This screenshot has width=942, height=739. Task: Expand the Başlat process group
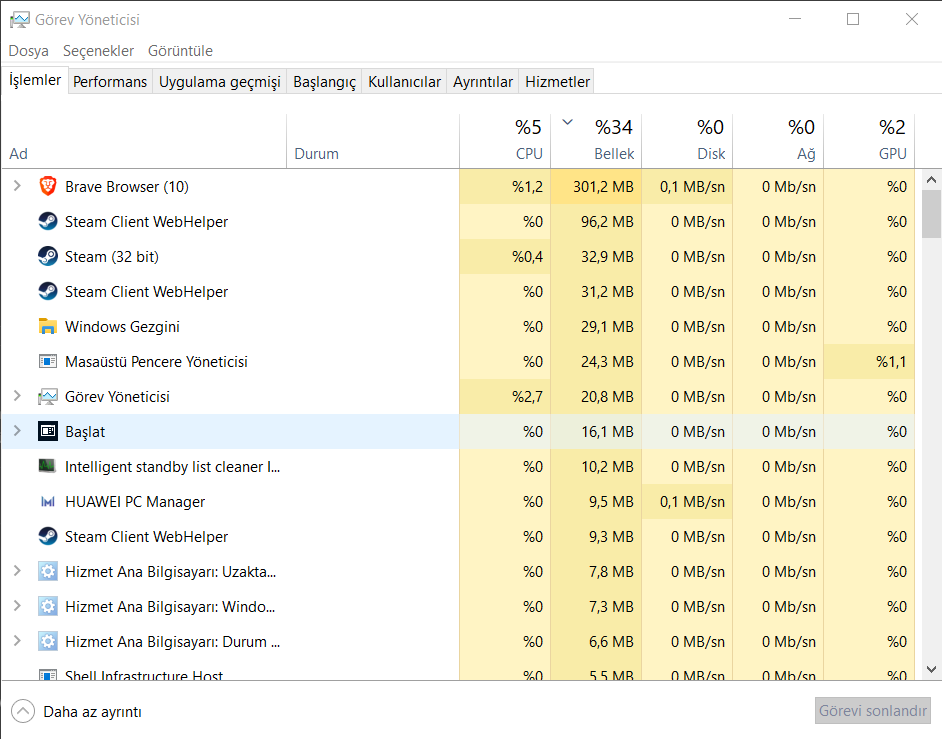coord(16,431)
